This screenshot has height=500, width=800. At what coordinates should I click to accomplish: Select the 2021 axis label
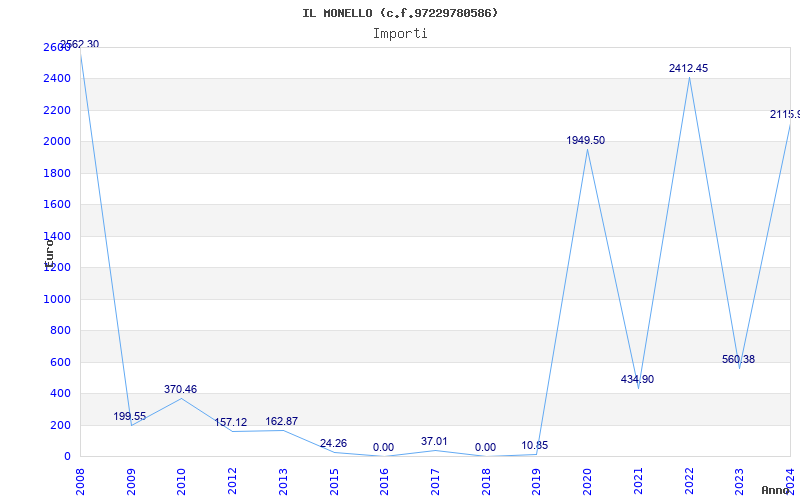tap(638, 481)
